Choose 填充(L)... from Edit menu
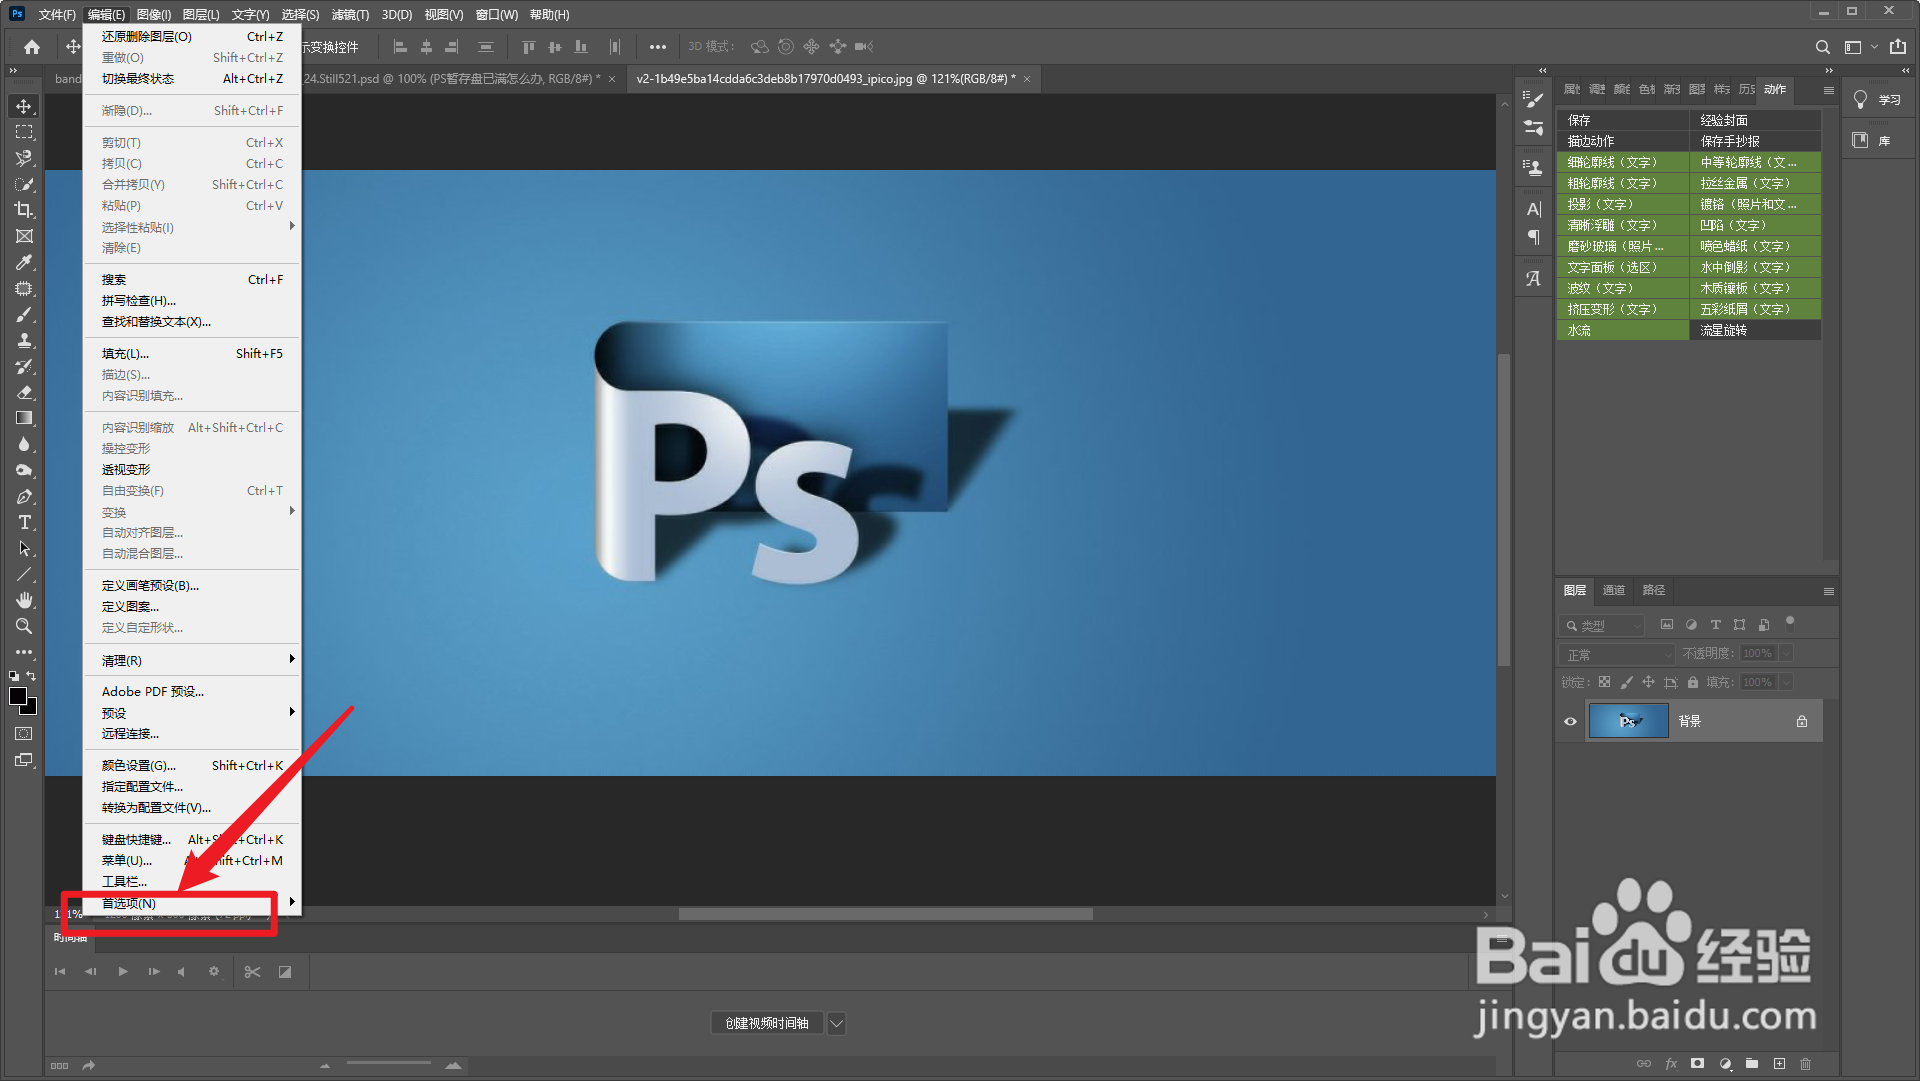Image resolution: width=1920 pixels, height=1081 pixels. click(192, 354)
